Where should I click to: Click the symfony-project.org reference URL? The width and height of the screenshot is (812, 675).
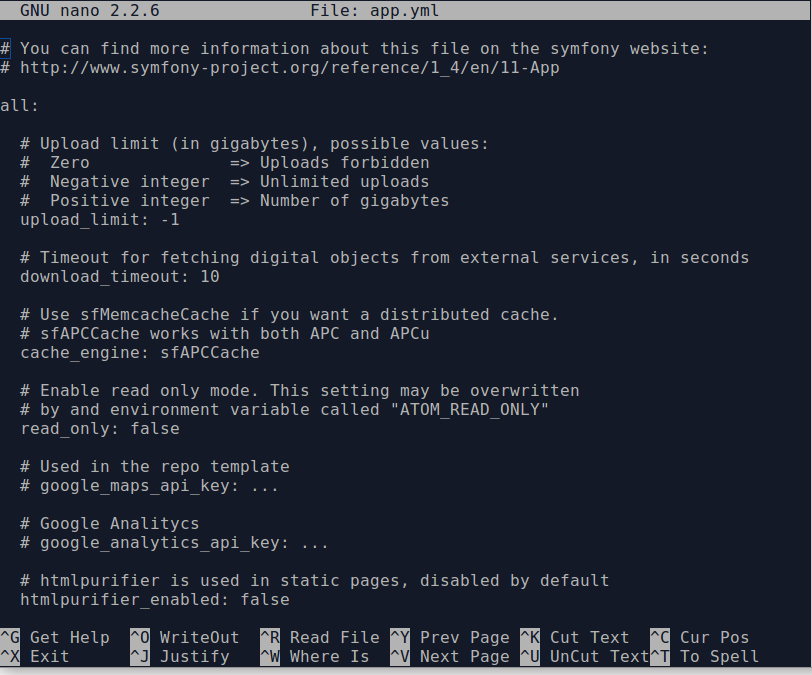(289, 68)
